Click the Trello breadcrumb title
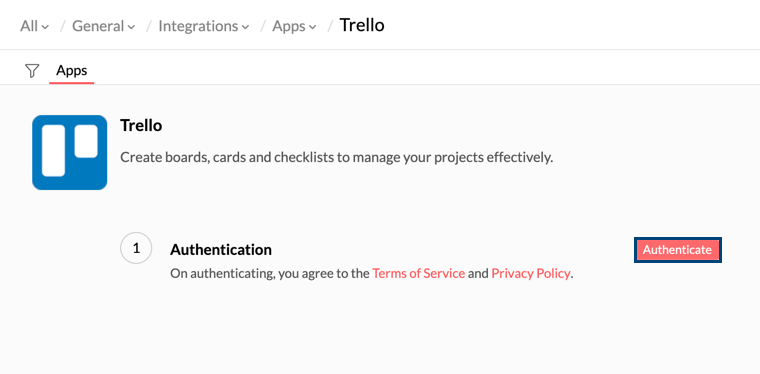Screen dimensions: 760x374 [x=362, y=25]
